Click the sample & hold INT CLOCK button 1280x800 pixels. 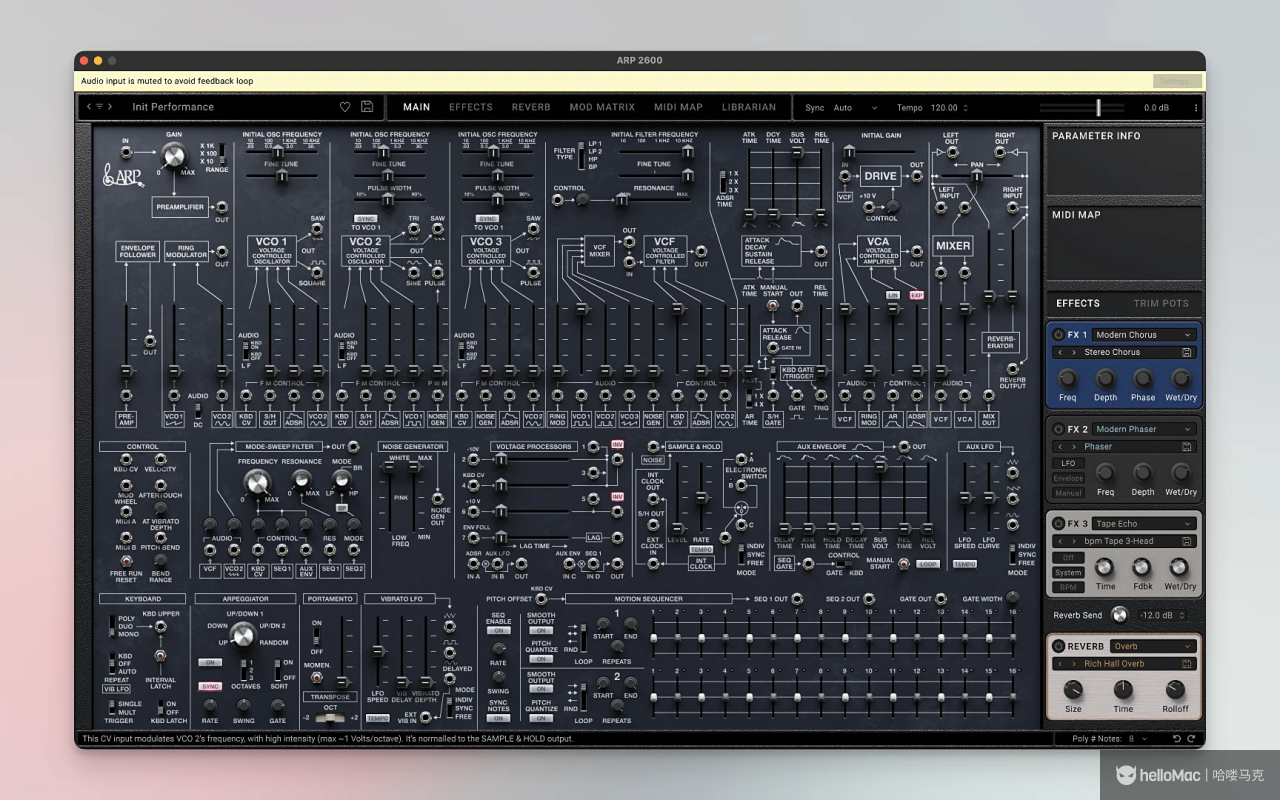(x=701, y=564)
